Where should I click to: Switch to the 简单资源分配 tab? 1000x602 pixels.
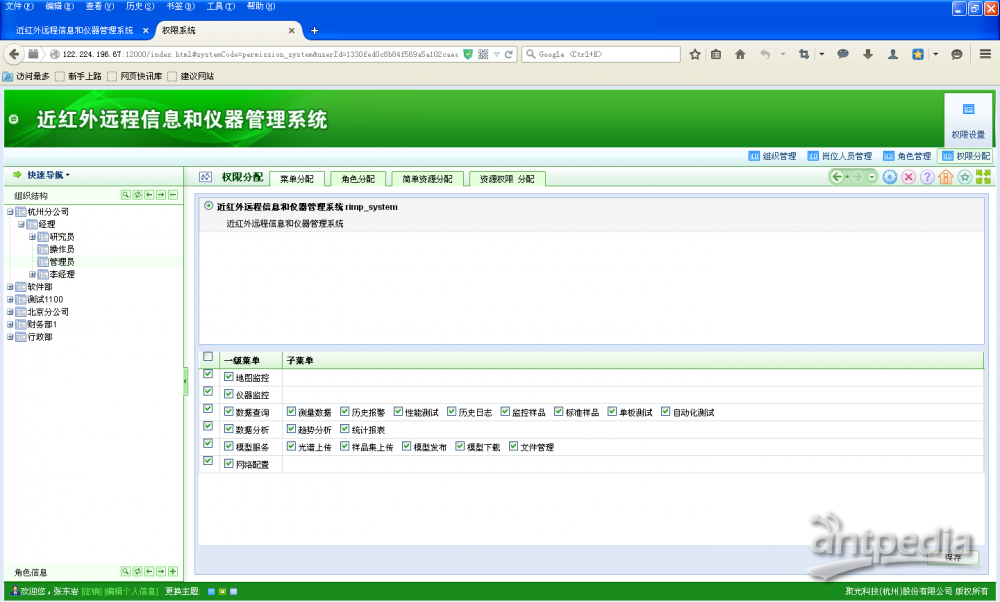426,179
